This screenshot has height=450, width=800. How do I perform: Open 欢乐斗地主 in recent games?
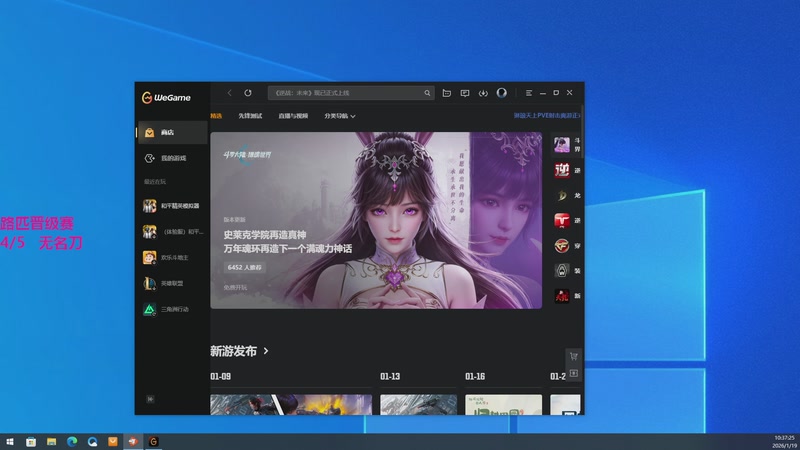[x=172, y=258]
